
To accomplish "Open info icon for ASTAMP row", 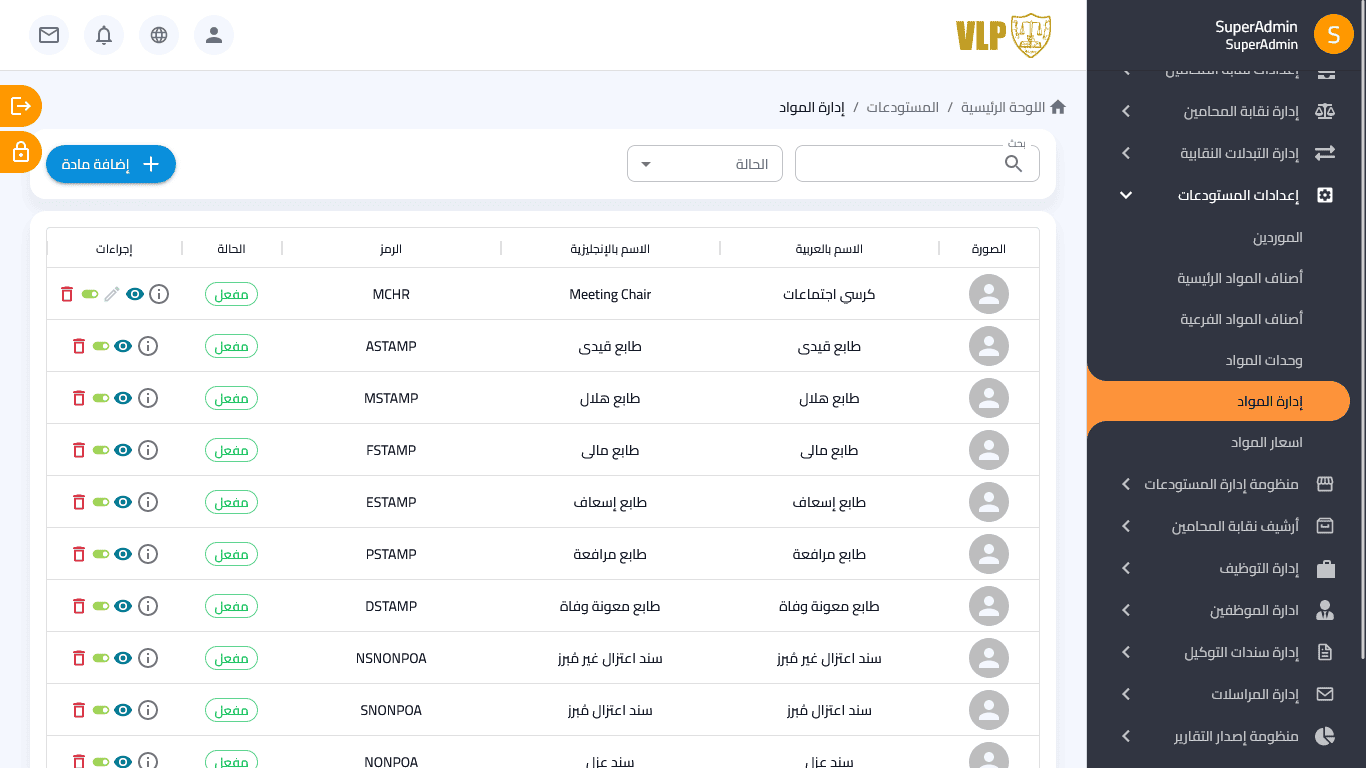I will [148, 346].
